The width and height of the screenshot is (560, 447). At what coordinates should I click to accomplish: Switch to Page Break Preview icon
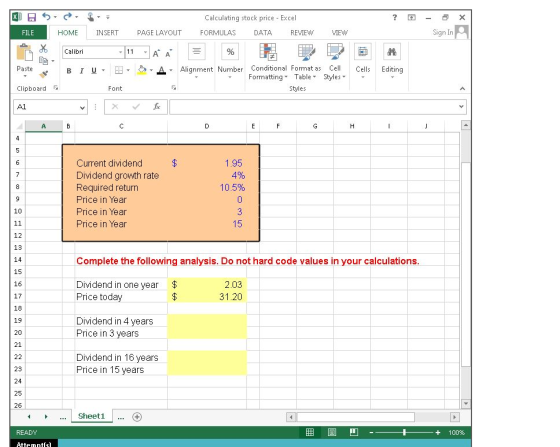click(354, 432)
